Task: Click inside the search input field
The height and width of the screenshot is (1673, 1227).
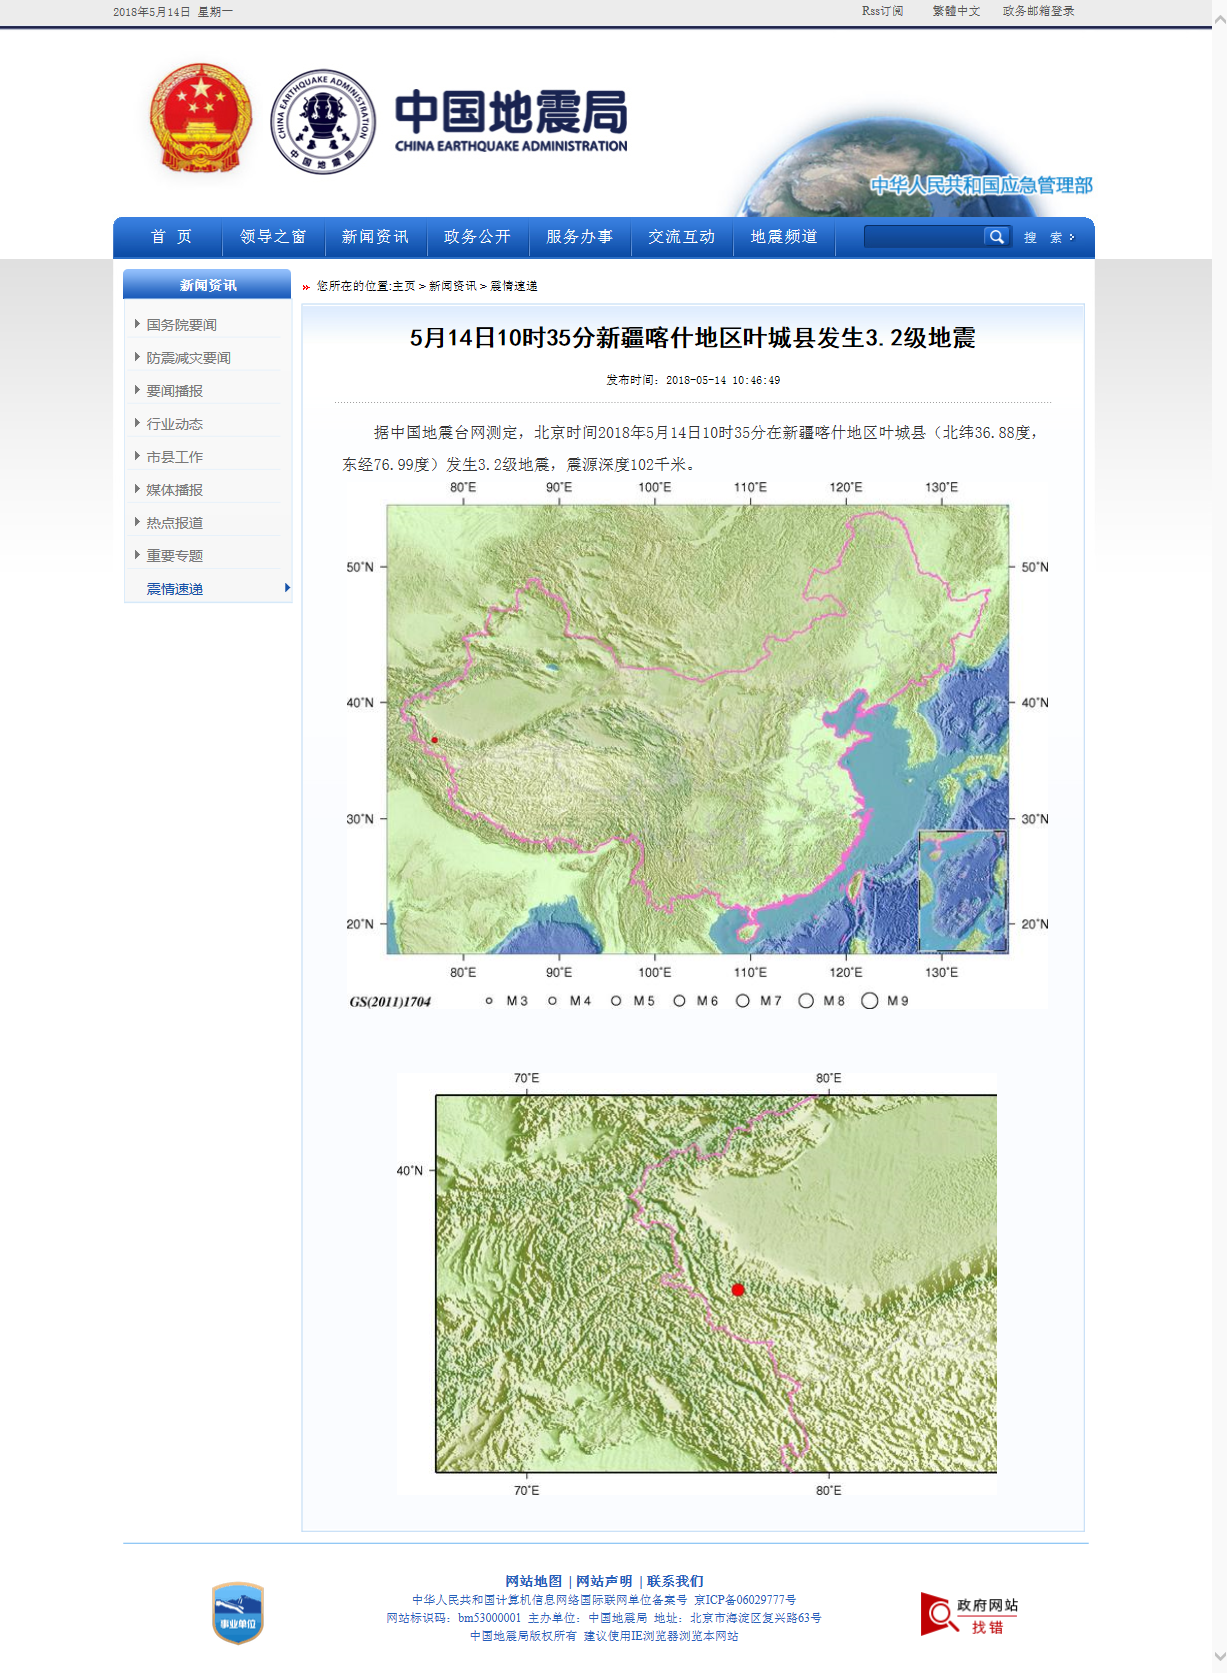Action: [924, 237]
